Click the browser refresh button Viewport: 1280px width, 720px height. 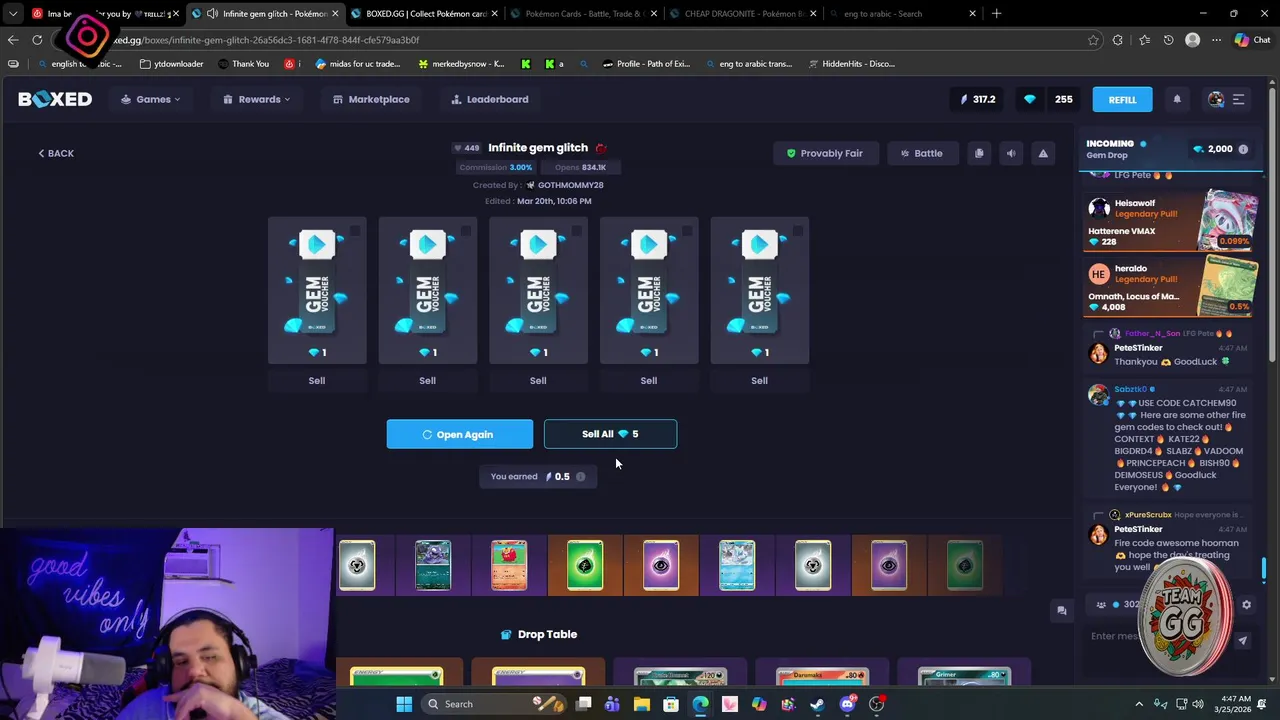coord(37,40)
